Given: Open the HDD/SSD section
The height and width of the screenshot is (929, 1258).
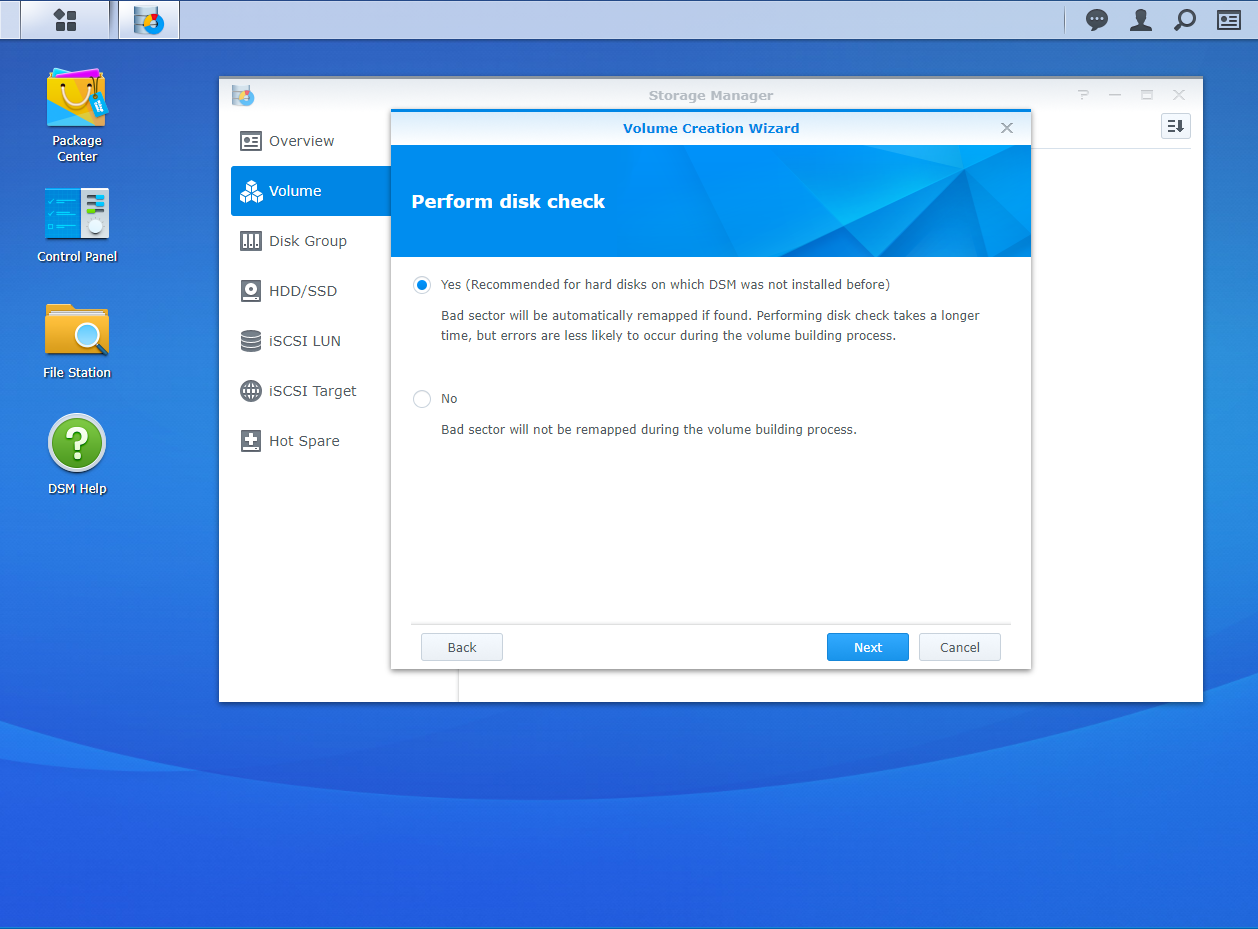Looking at the screenshot, I should click(302, 291).
